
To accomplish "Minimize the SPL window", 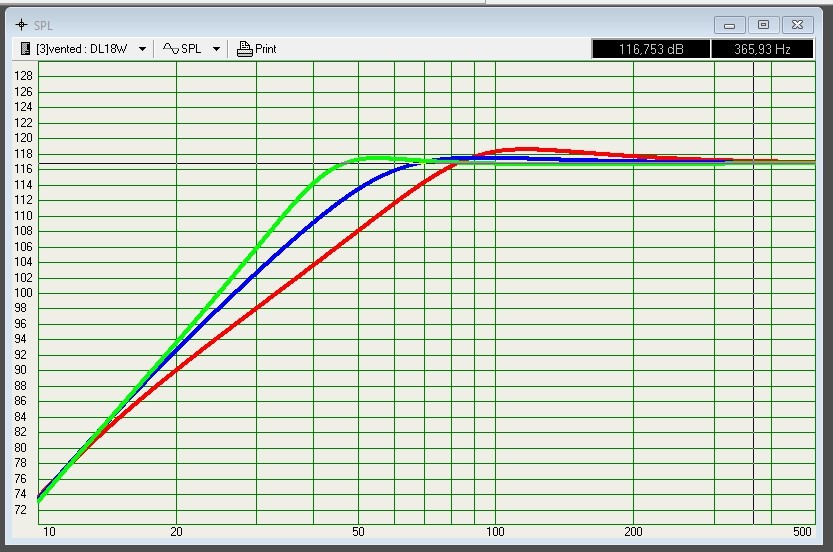I will tap(729, 25).
